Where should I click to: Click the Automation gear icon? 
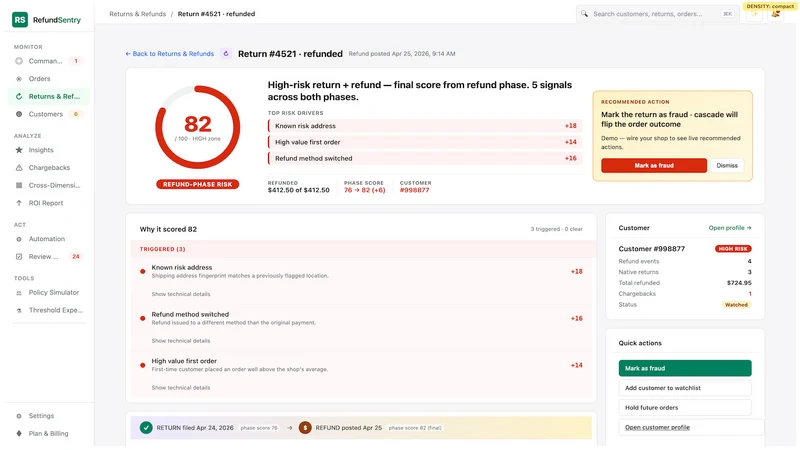tap(19, 239)
